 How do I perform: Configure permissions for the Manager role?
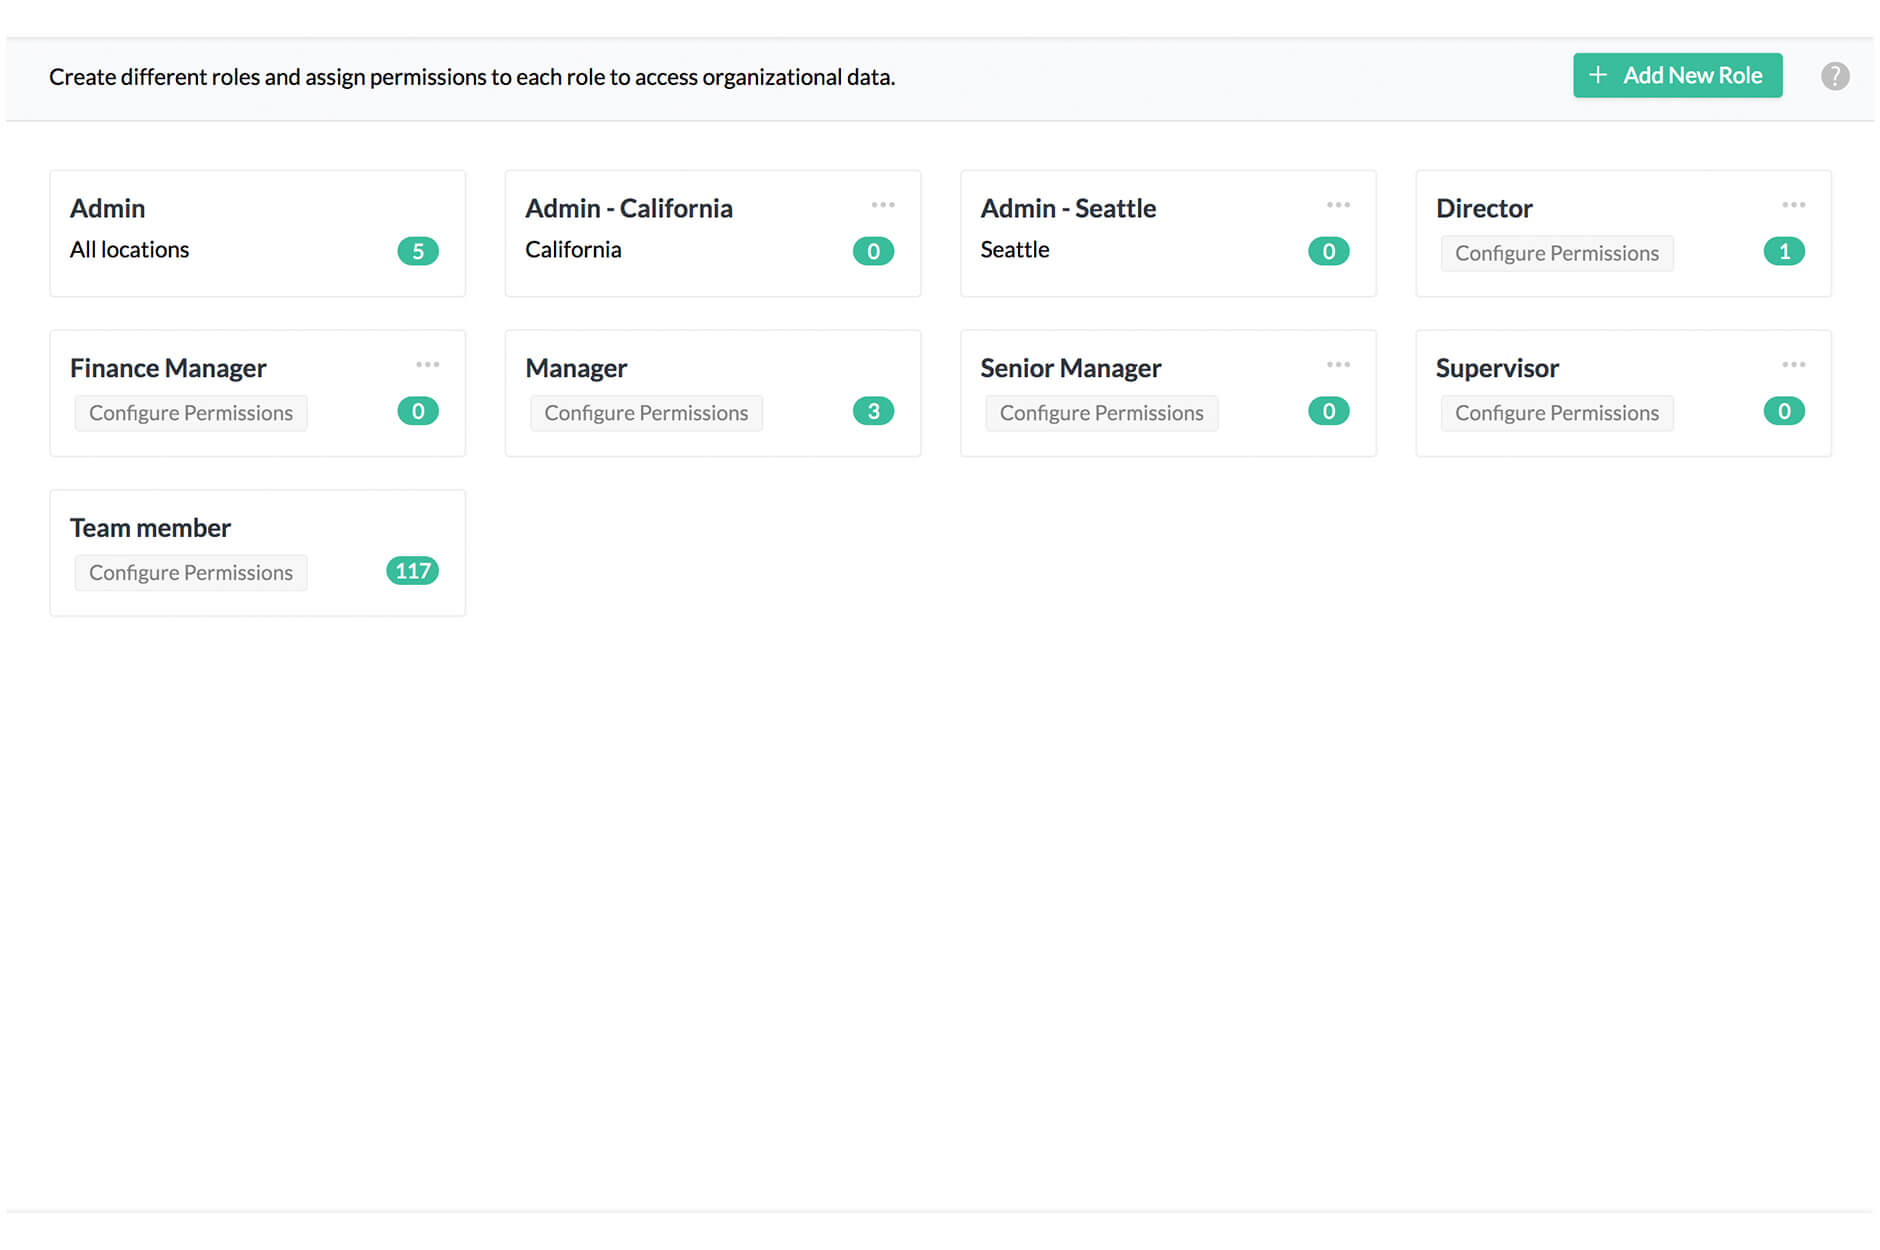(645, 412)
